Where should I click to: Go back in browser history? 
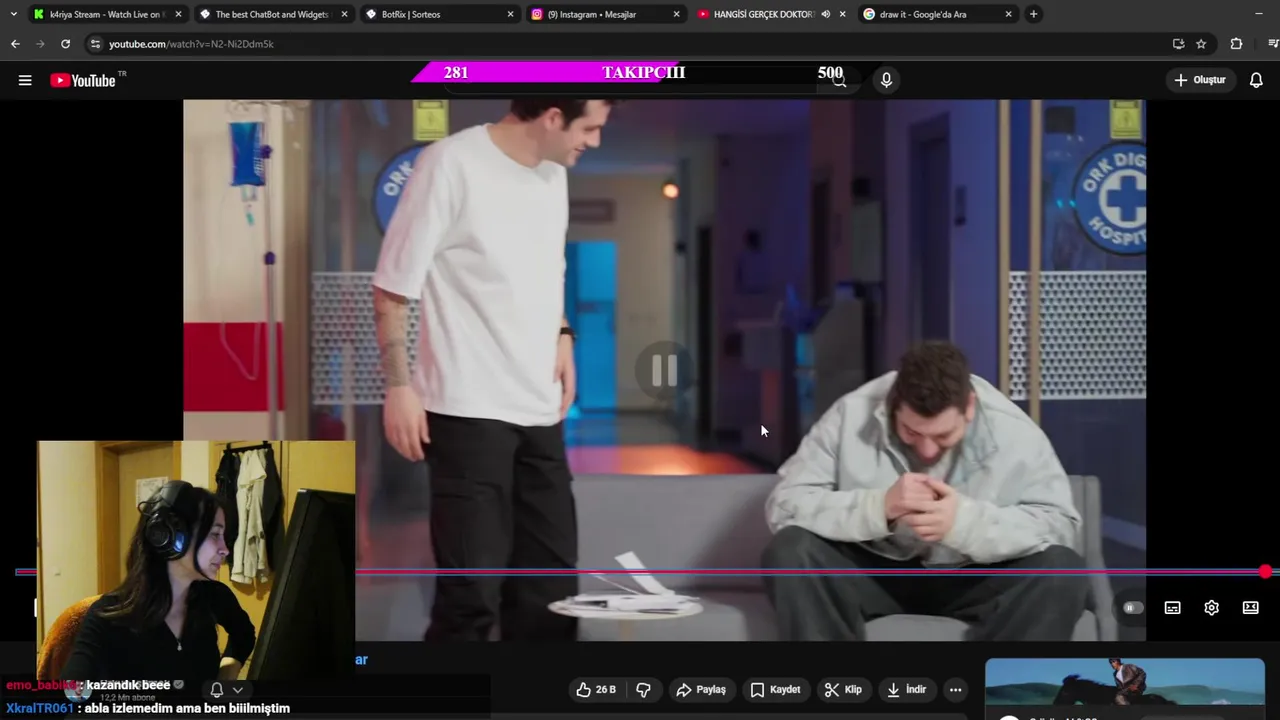[x=15, y=44]
